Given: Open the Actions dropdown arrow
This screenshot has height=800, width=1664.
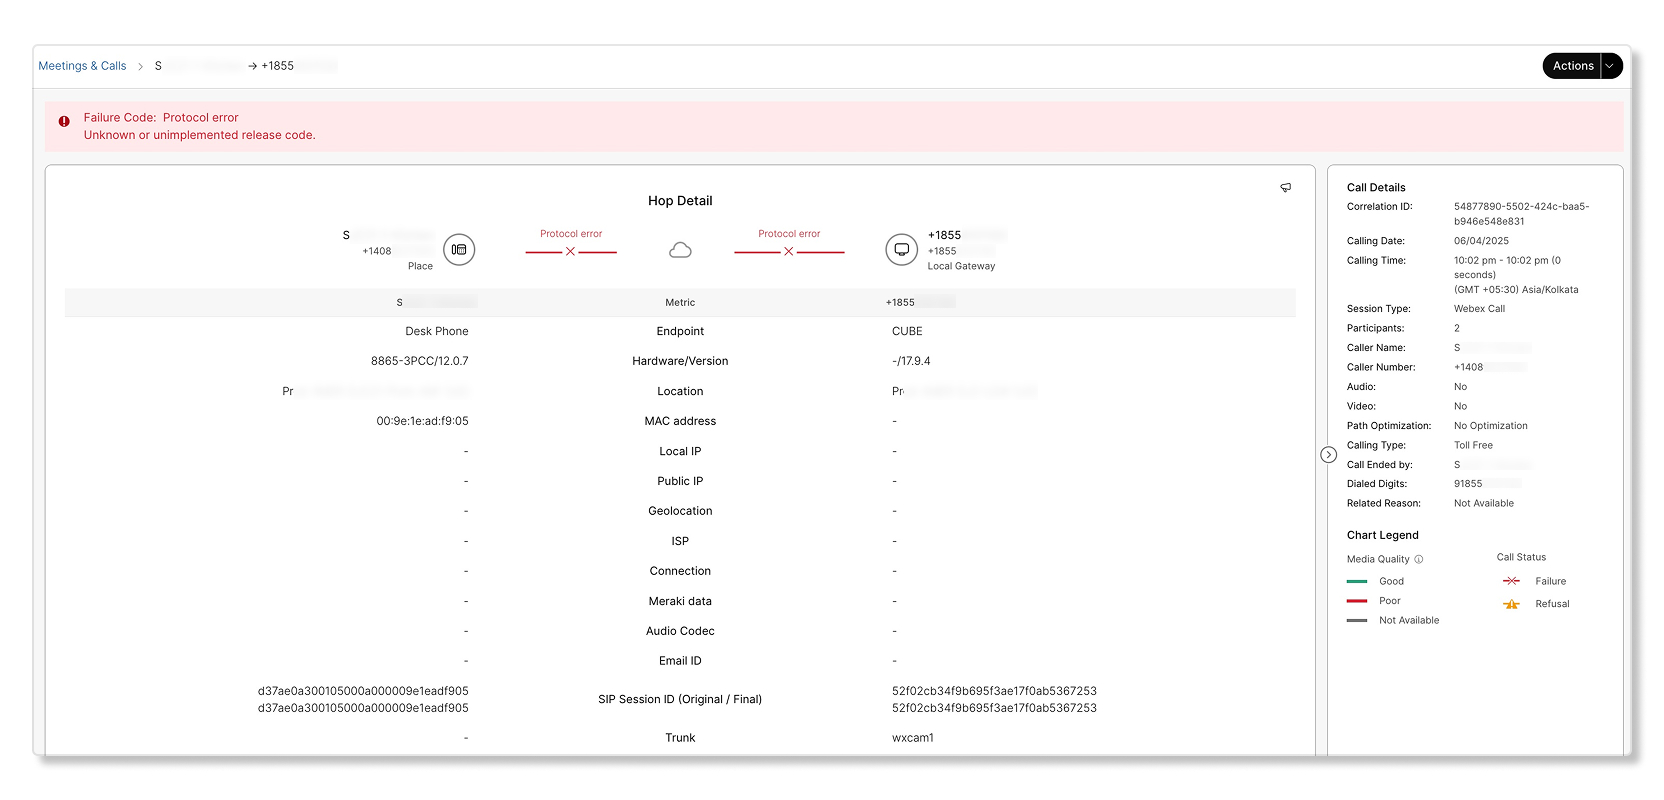Looking at the screenshot, I should (1610, 66).
